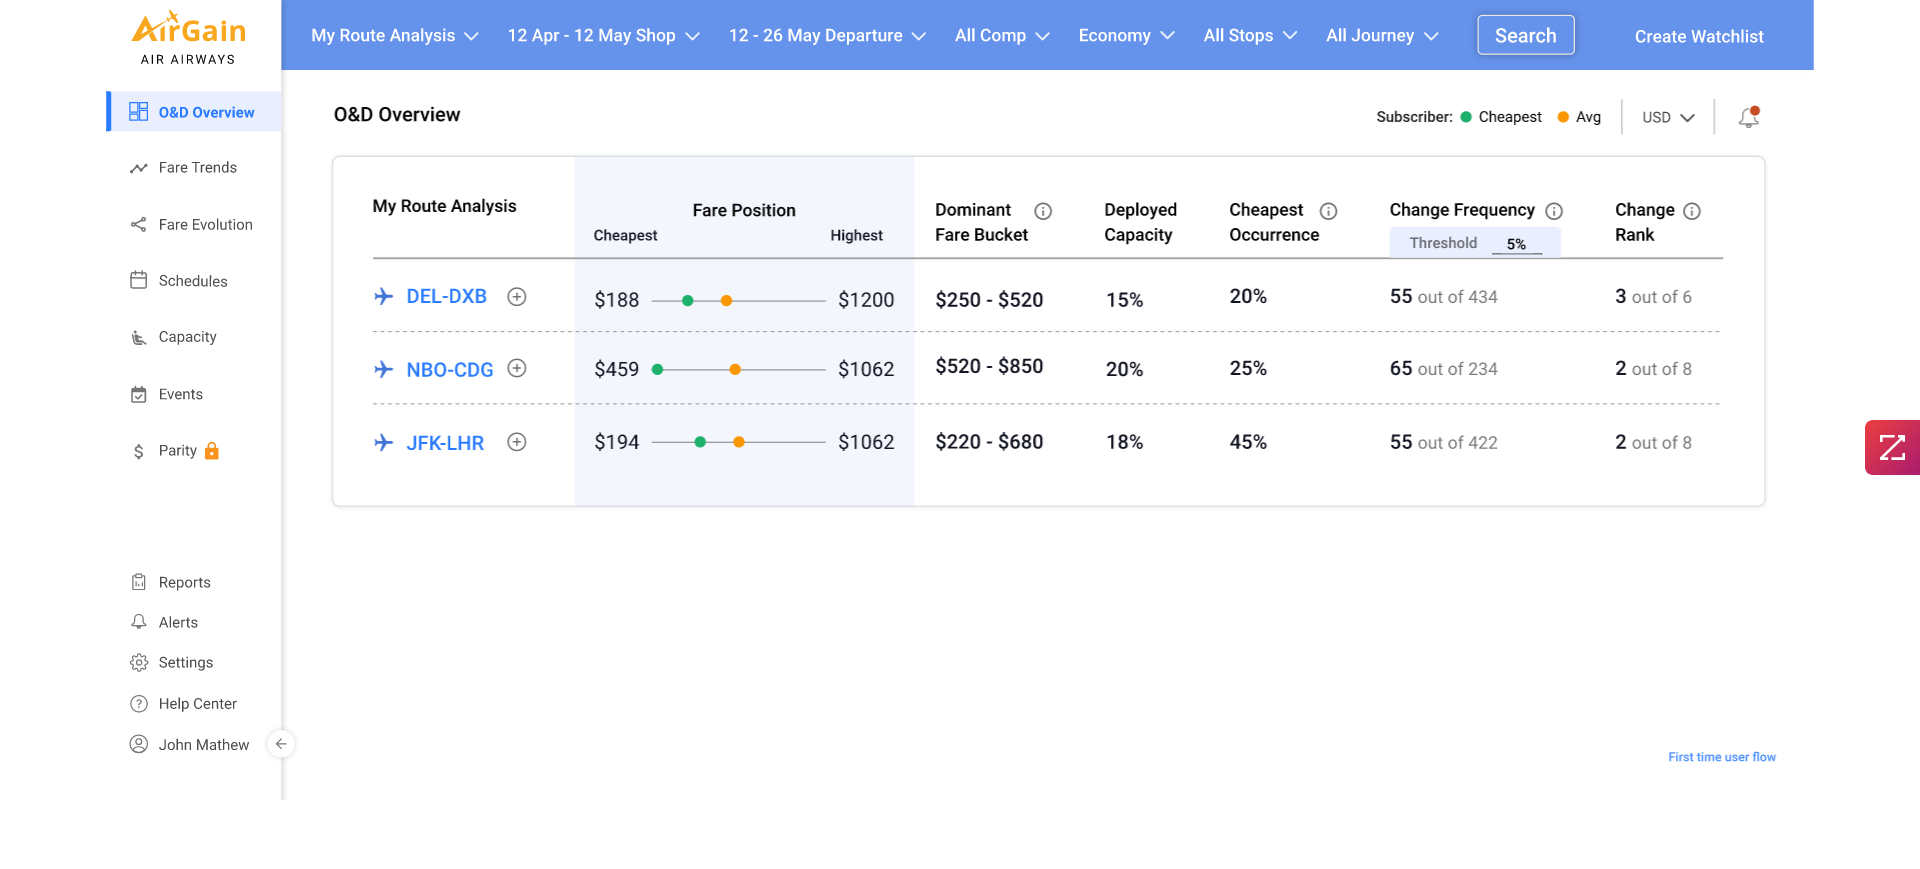
Task: Open the Economy cabin class dropdown
Action: (x=1126, y=36)
